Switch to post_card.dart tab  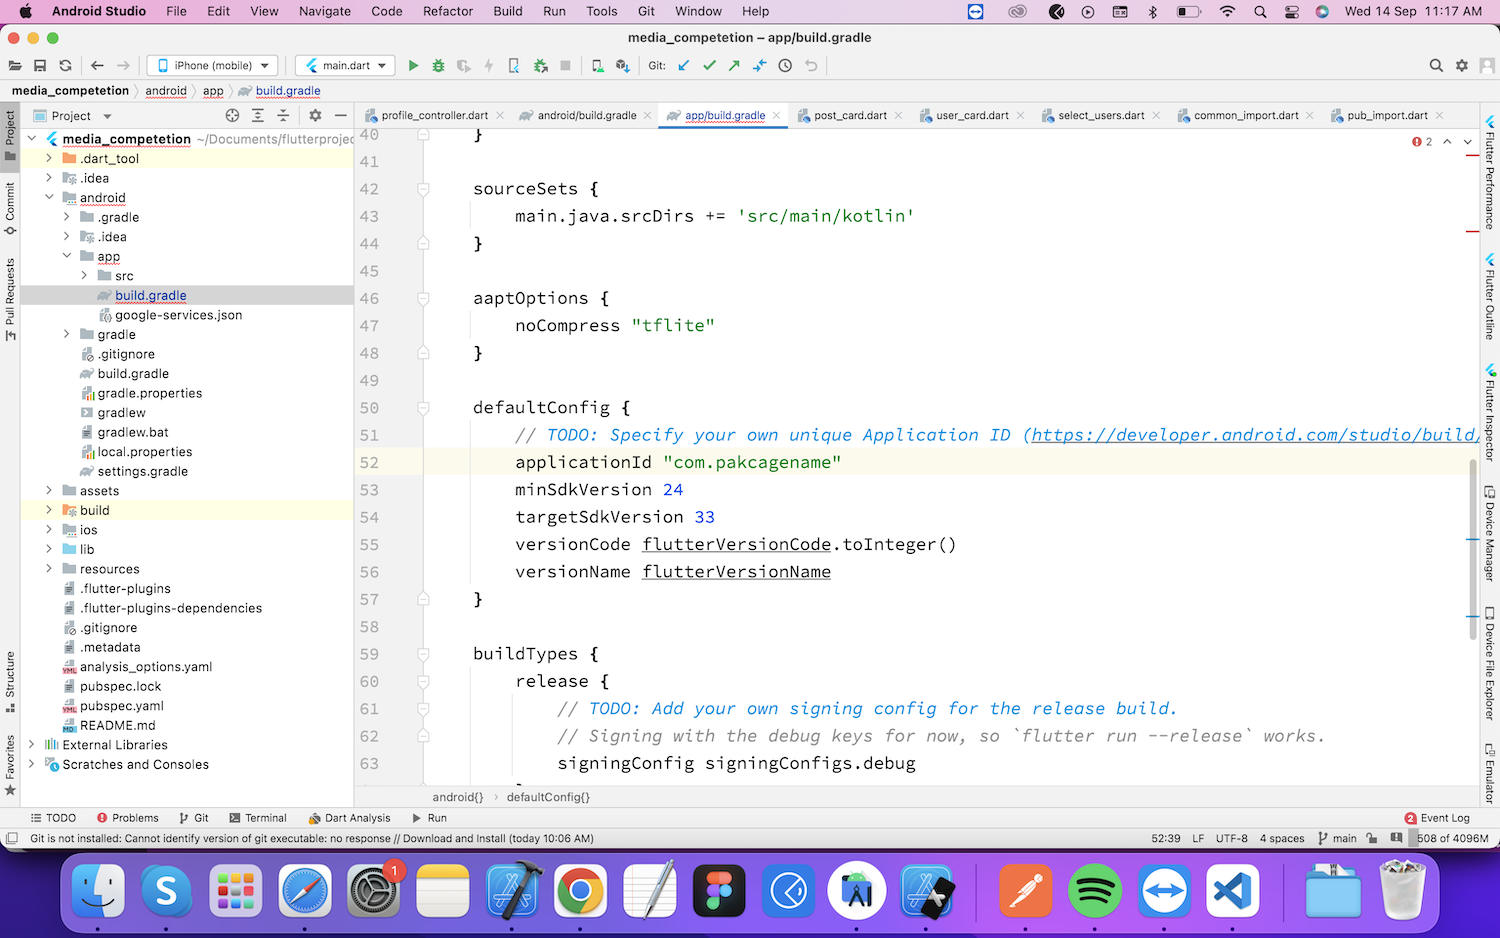850,116
